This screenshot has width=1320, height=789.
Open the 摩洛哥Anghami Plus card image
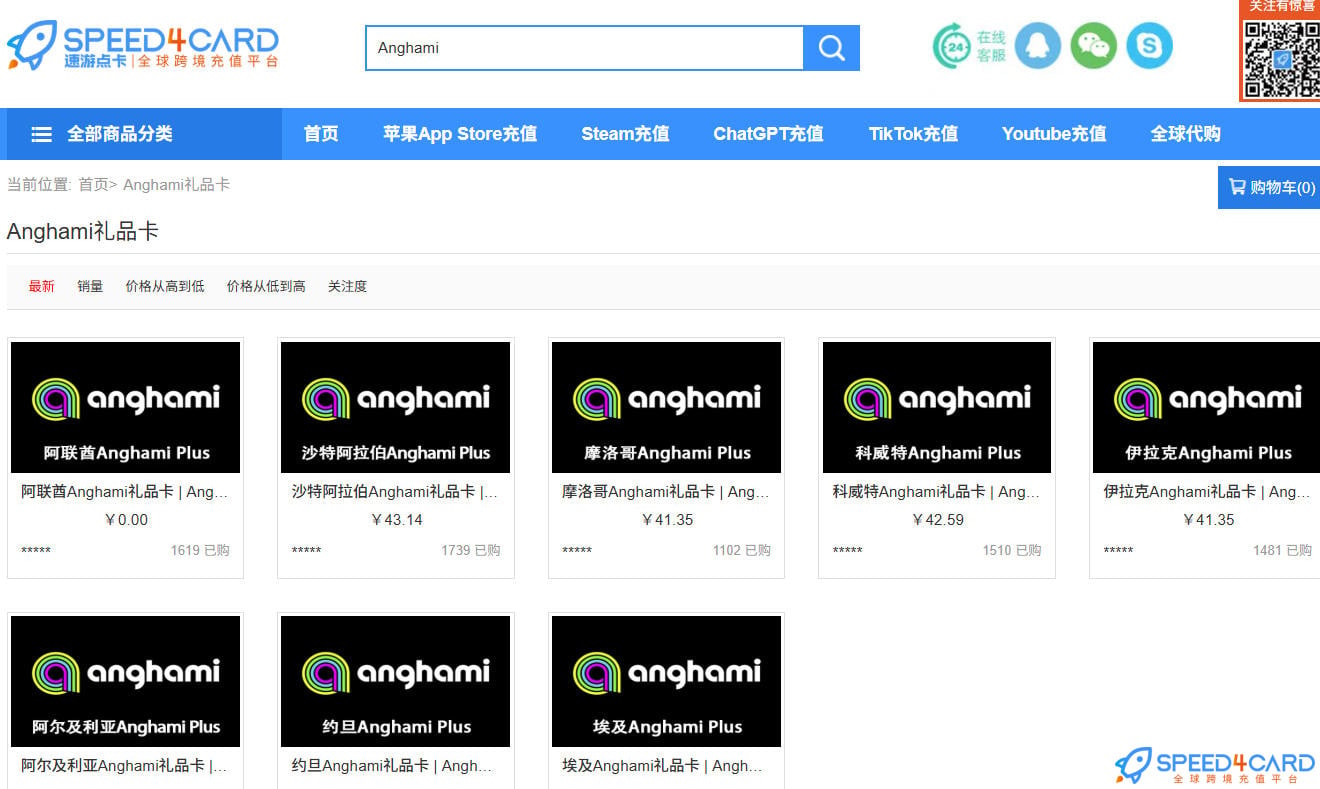pyautogui.click(x=666, y=407)
